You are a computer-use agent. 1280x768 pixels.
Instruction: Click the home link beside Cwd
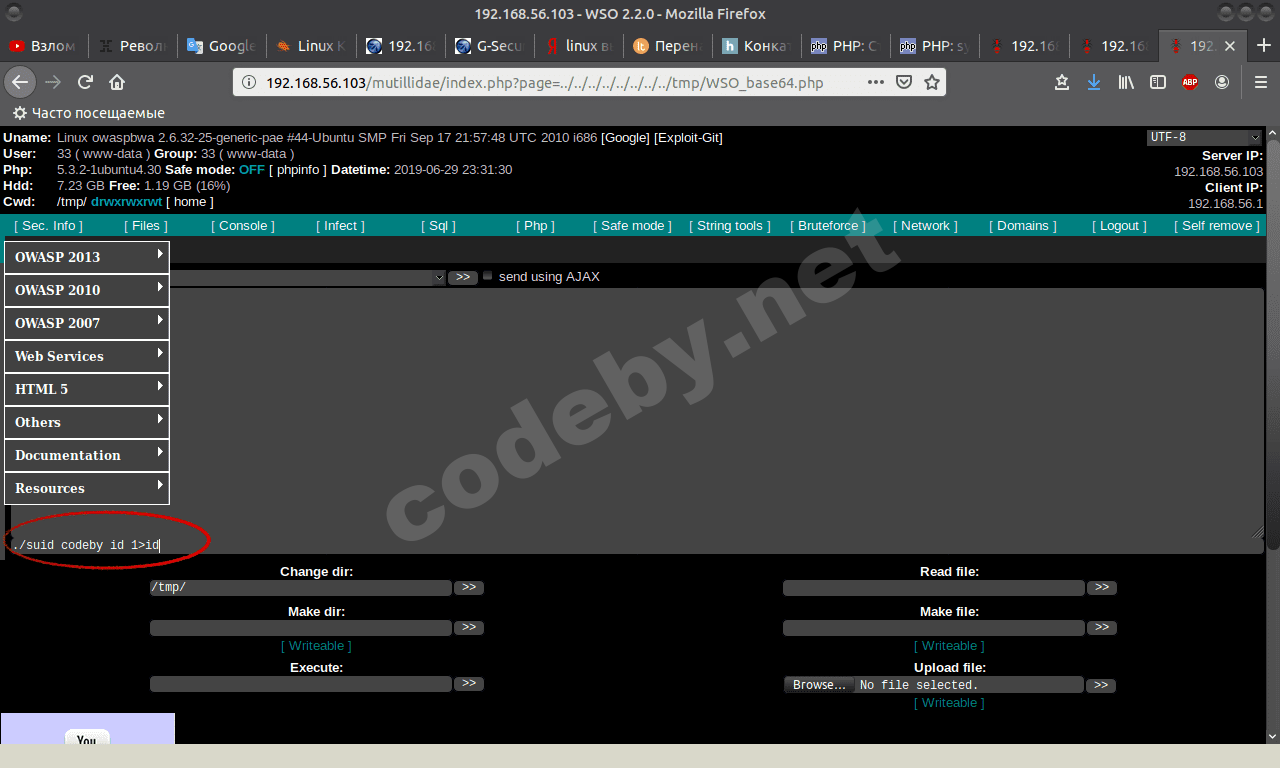[x=190, y=202]
